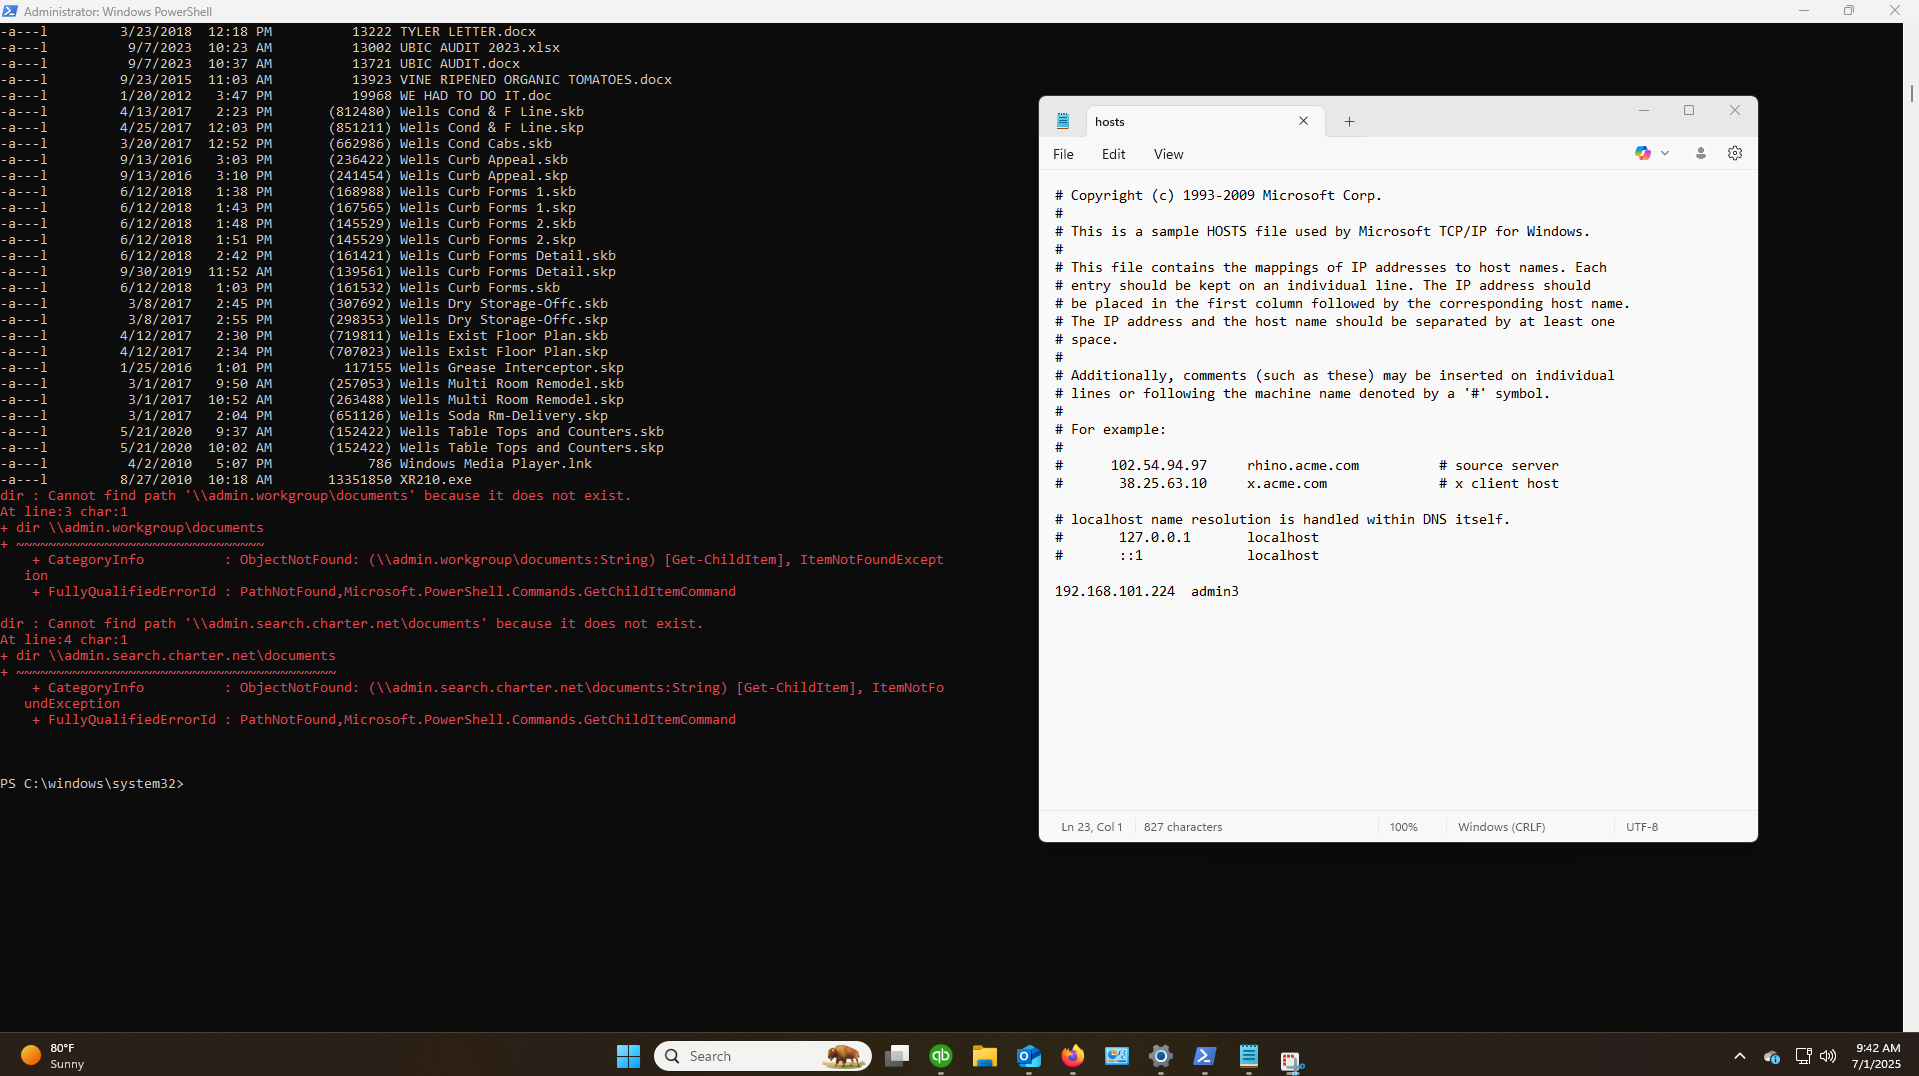Open the volume speaker tray icon

[x=1828, y=1056]
